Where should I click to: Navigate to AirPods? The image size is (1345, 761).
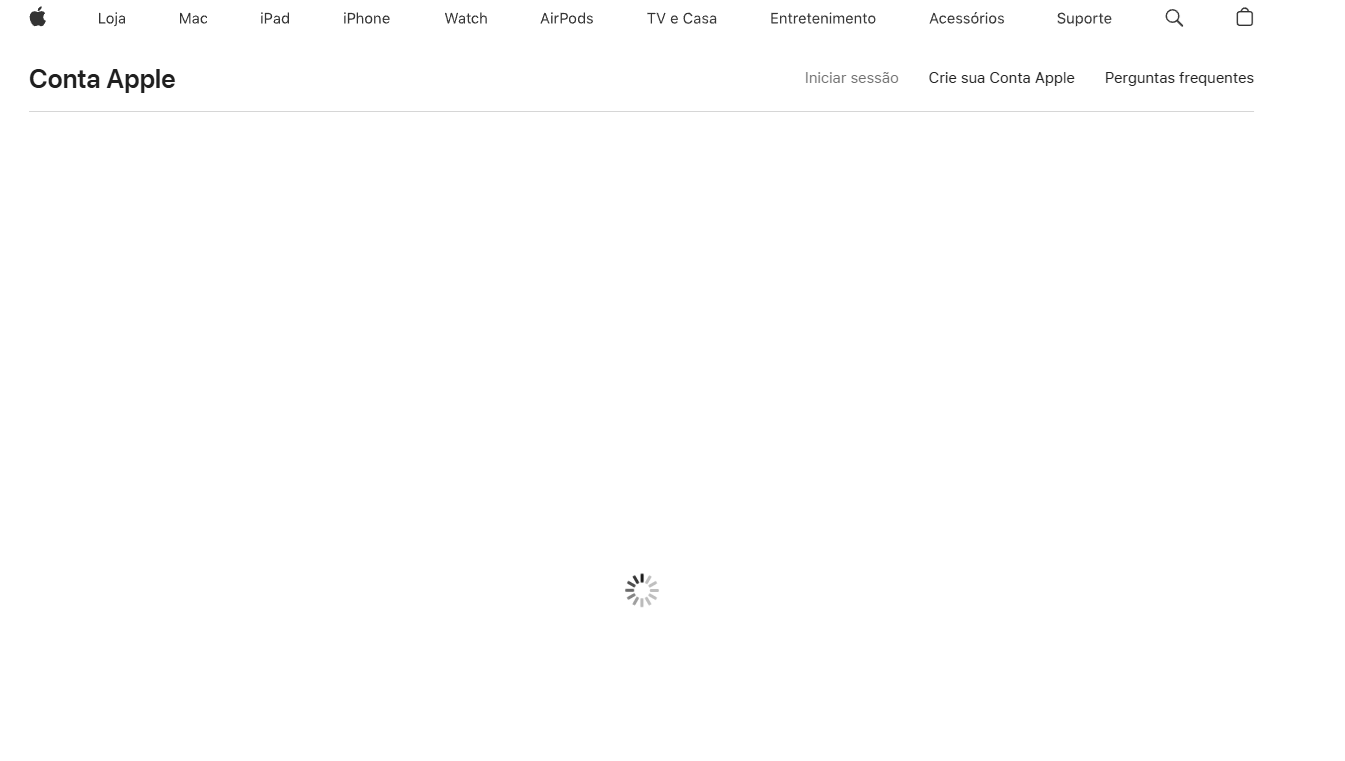(x=567, y=19)
